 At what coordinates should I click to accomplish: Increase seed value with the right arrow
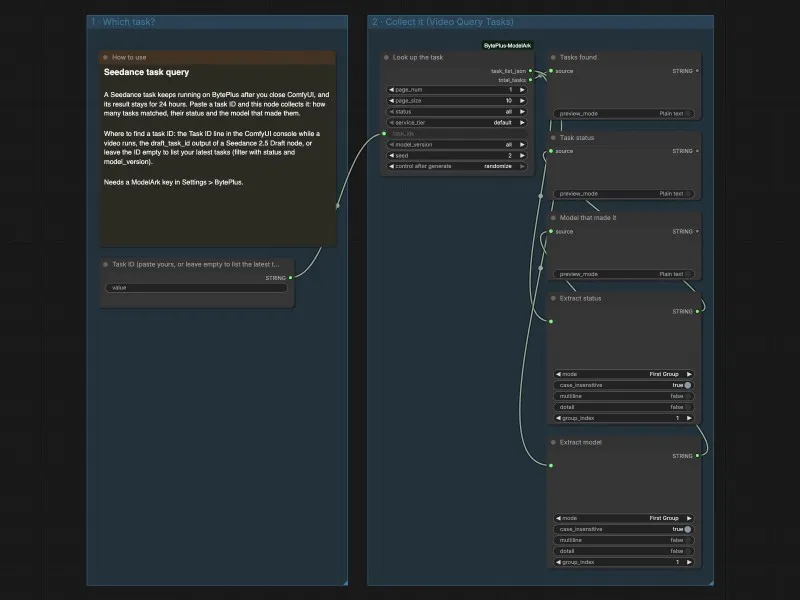pos(522,156)
